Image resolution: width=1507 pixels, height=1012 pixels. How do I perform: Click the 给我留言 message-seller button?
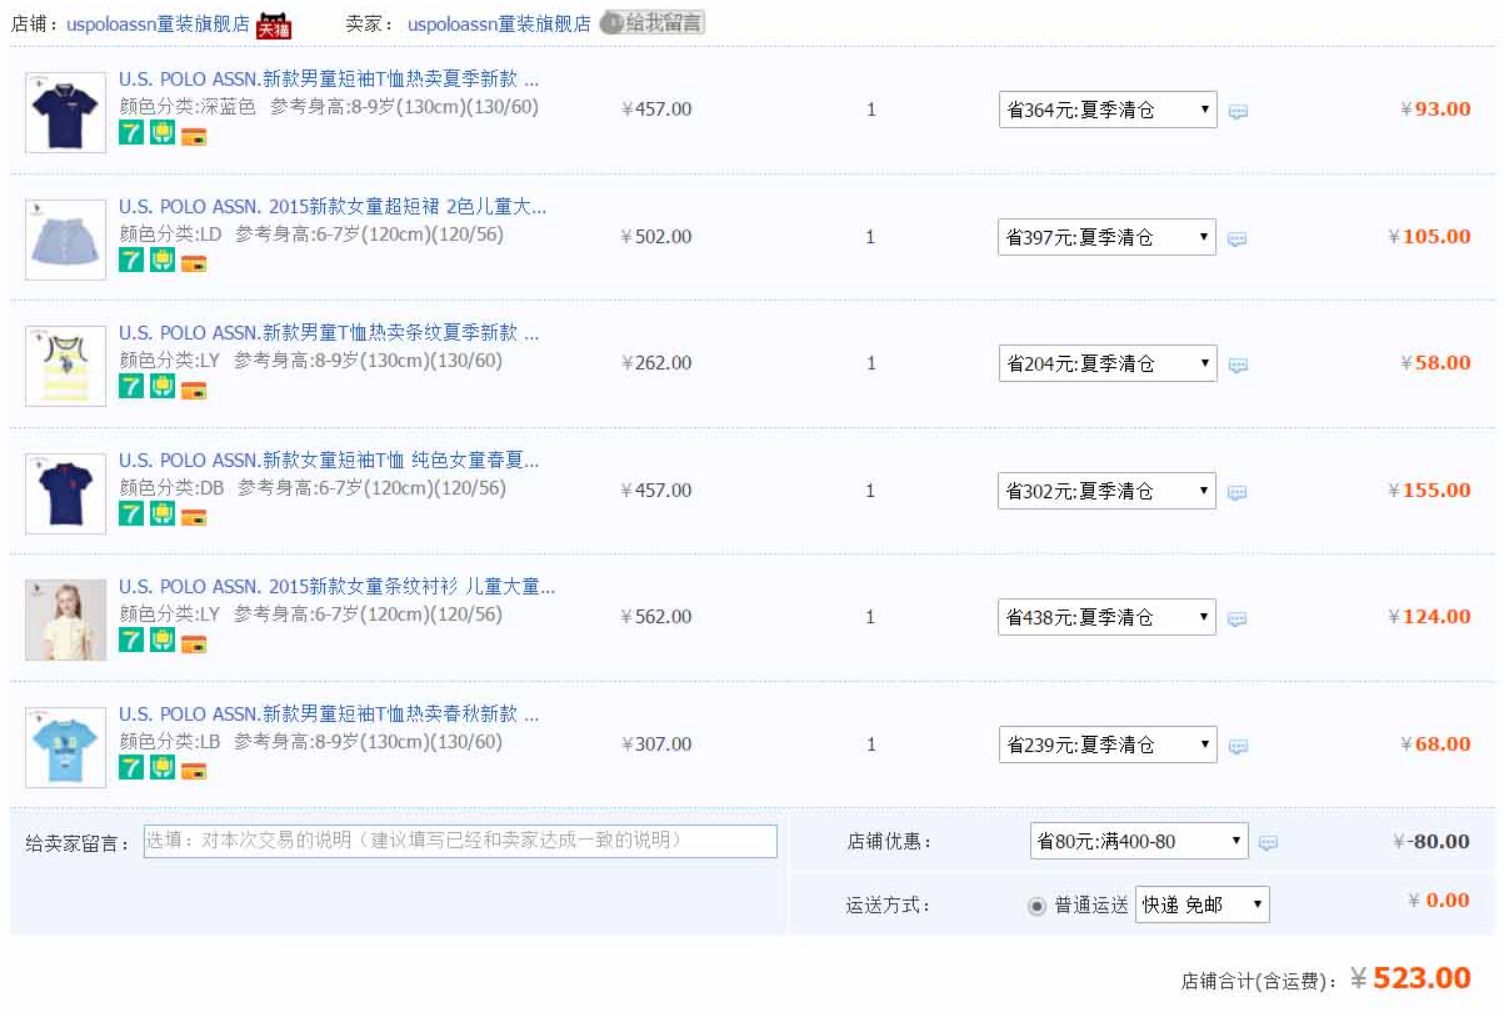[652, 23]
